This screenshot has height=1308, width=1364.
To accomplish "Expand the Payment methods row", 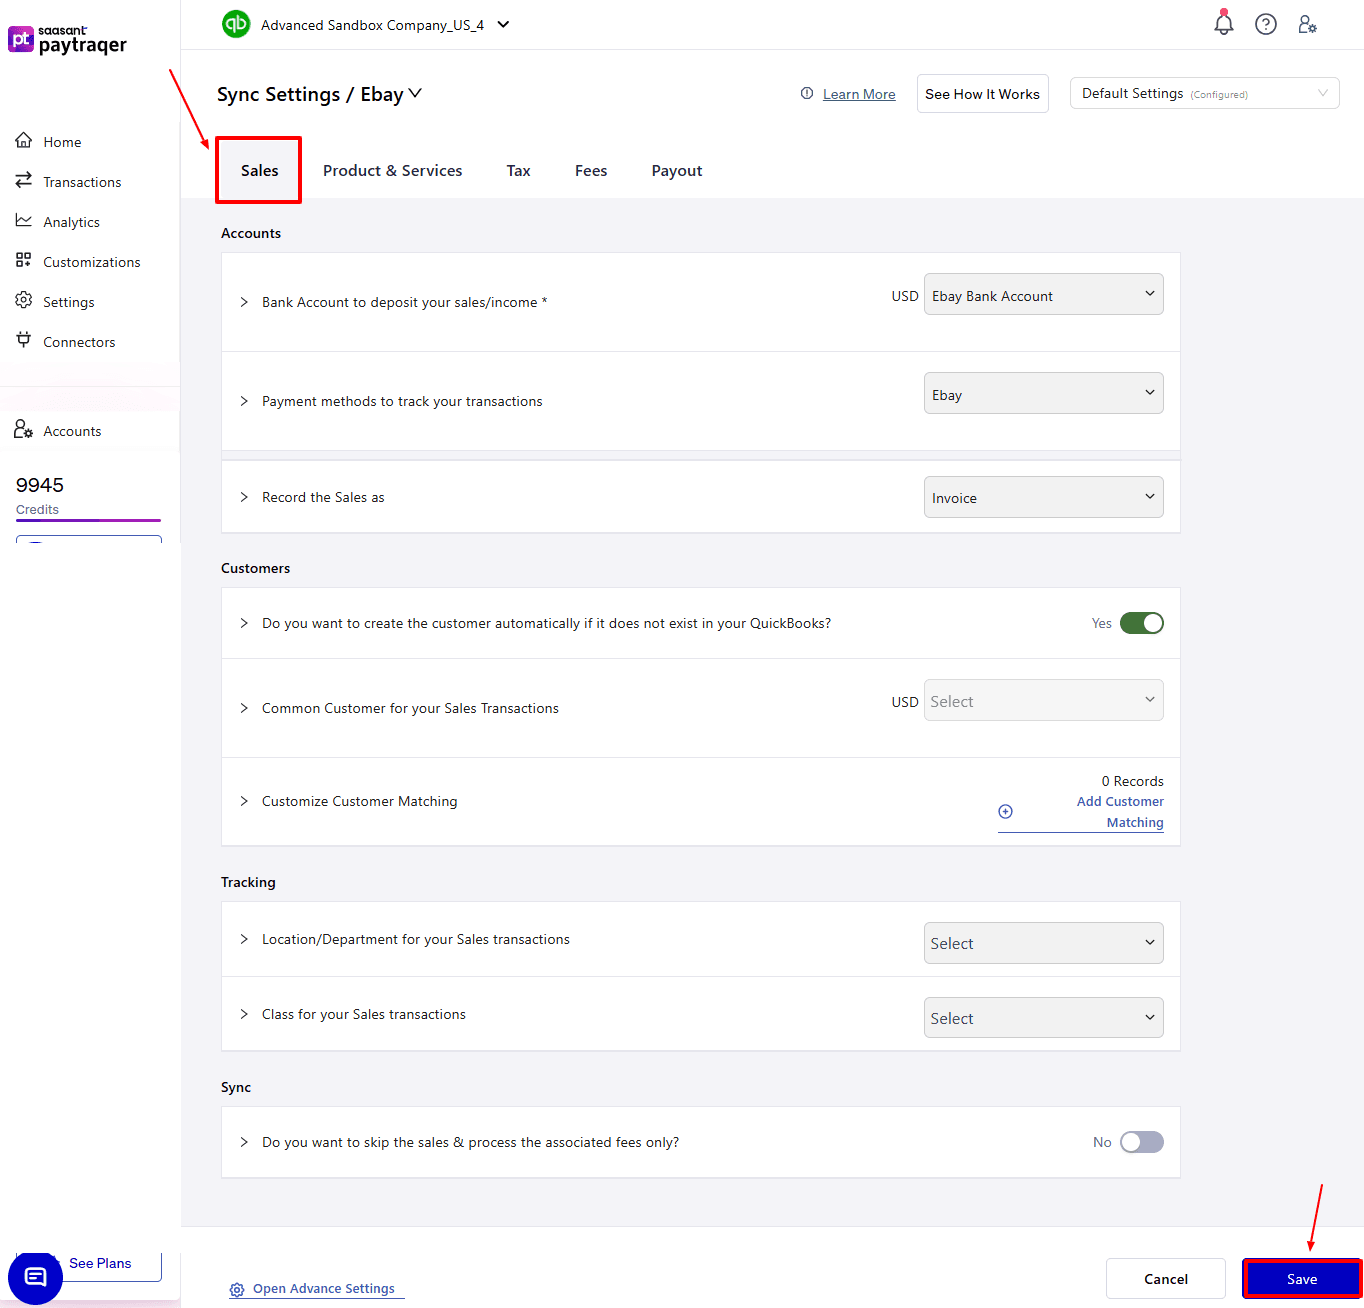I will pos(244,401).
